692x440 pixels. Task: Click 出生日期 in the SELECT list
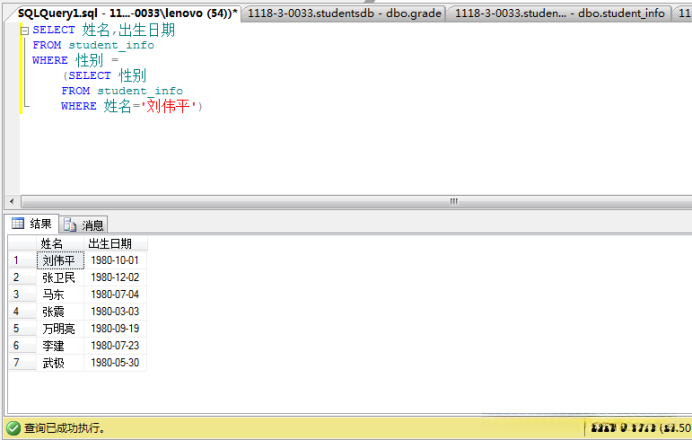pos(147,30)
